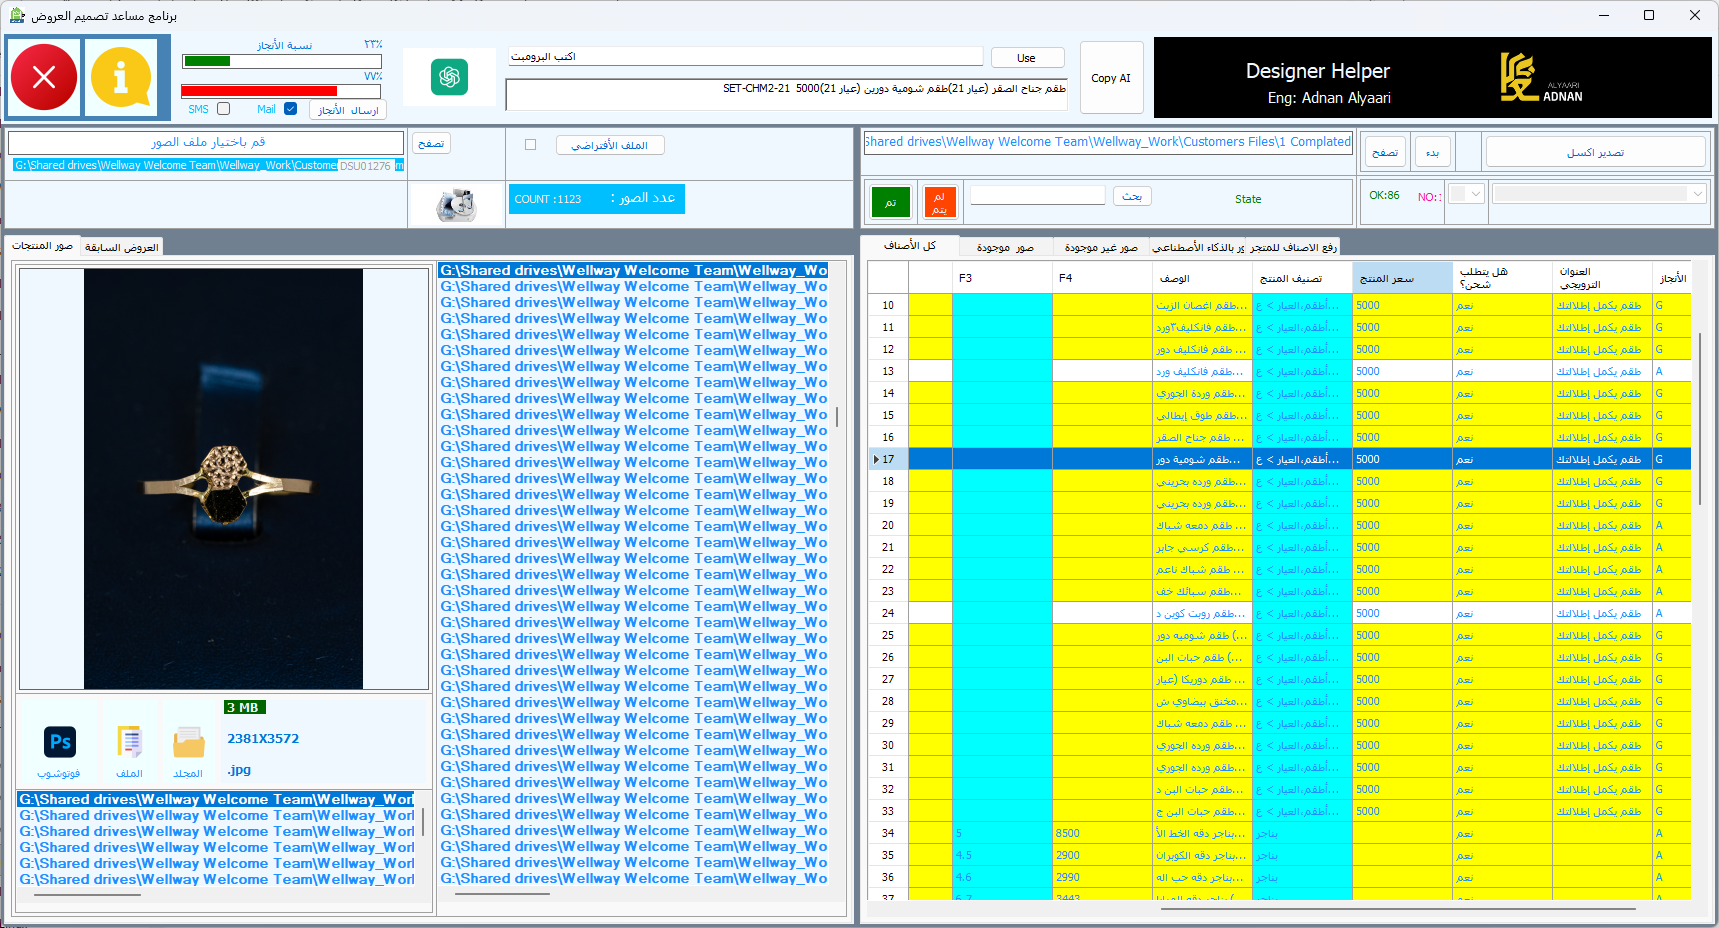Open the yellow info bubble icon
Viewport: 1719px width, 928px height.
121,77
